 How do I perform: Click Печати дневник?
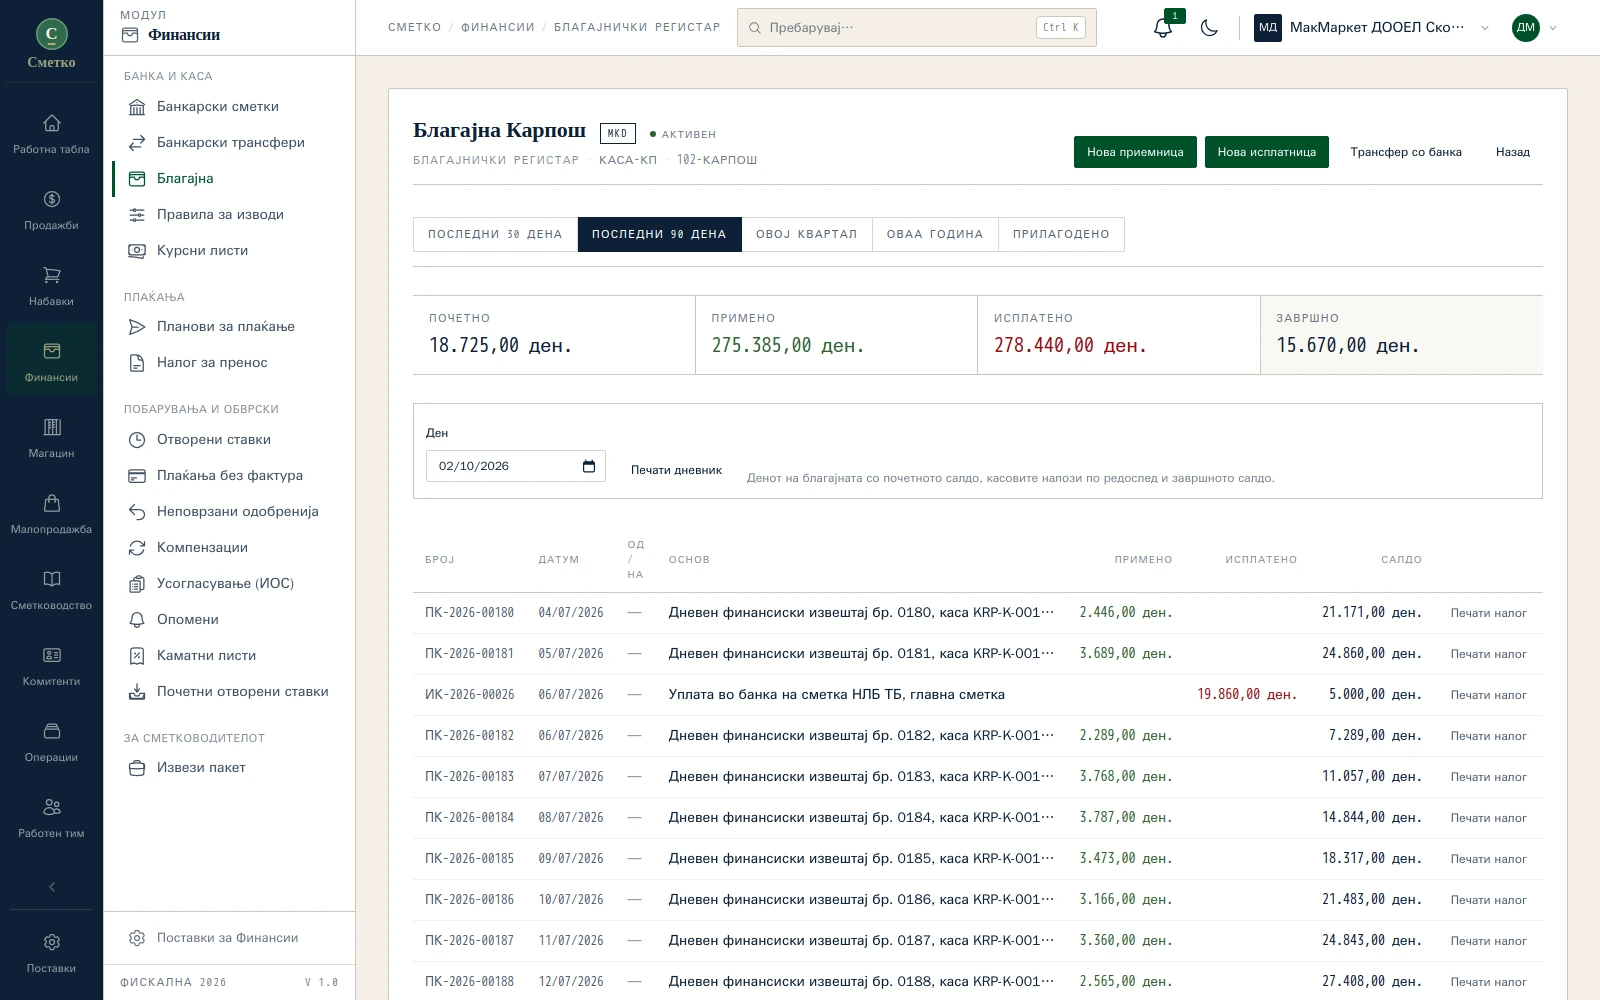[x=676, y=470]
